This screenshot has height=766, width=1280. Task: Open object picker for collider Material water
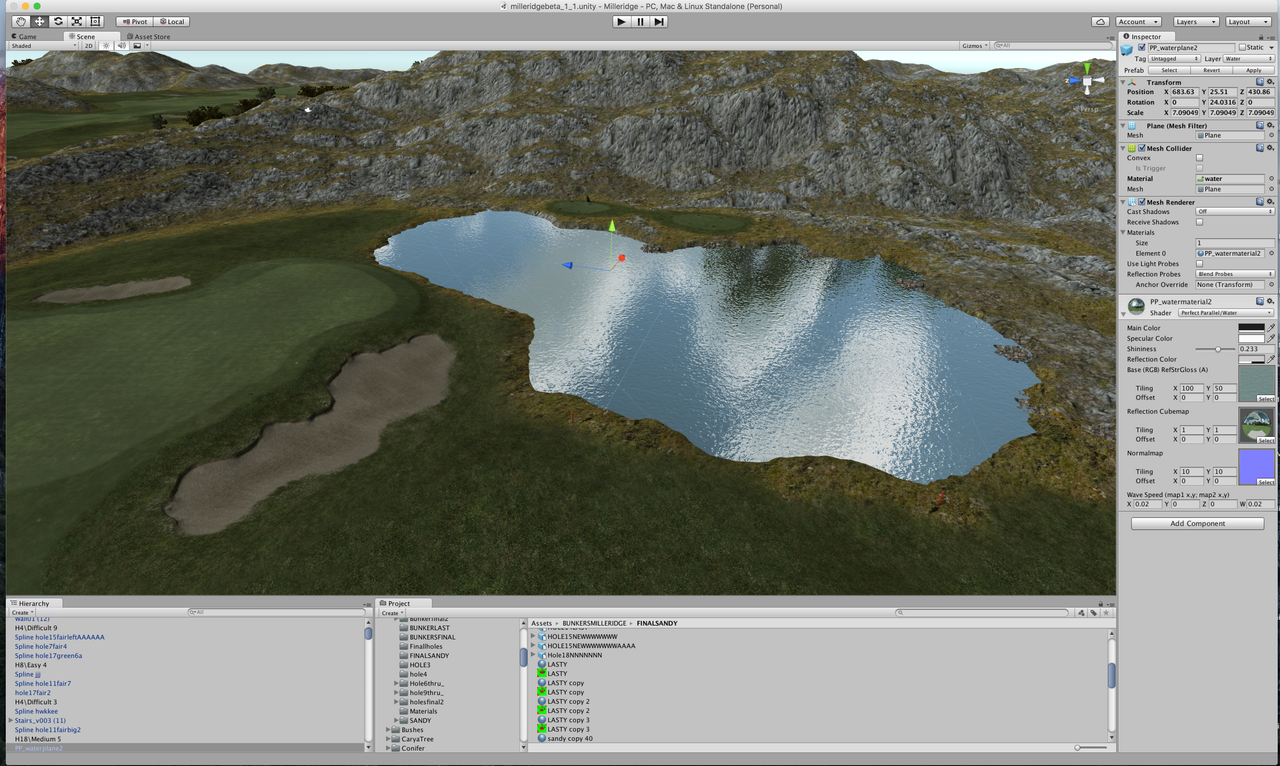(1271, 179)
